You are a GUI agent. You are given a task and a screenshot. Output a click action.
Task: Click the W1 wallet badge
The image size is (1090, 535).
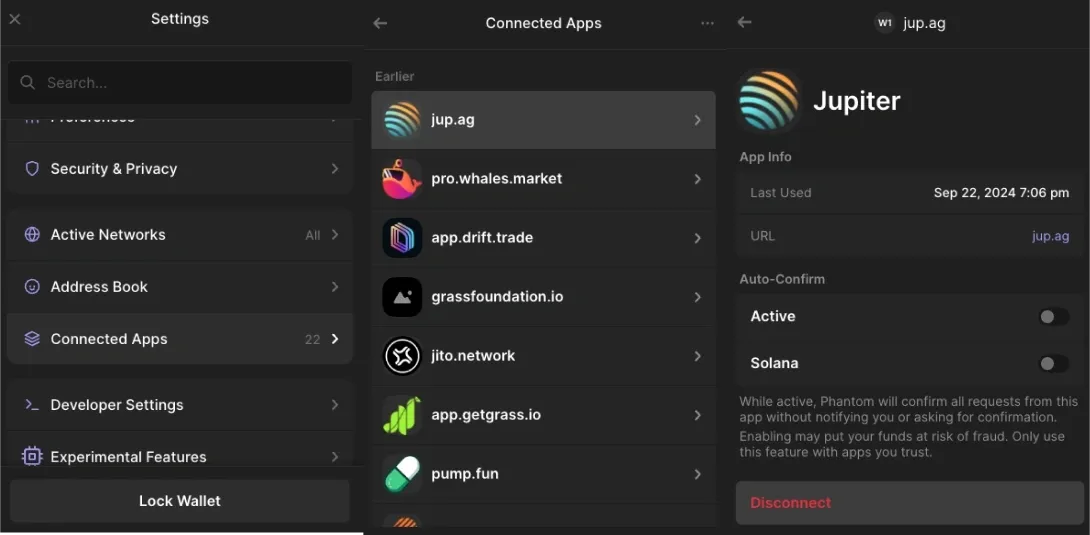(885, 23)
